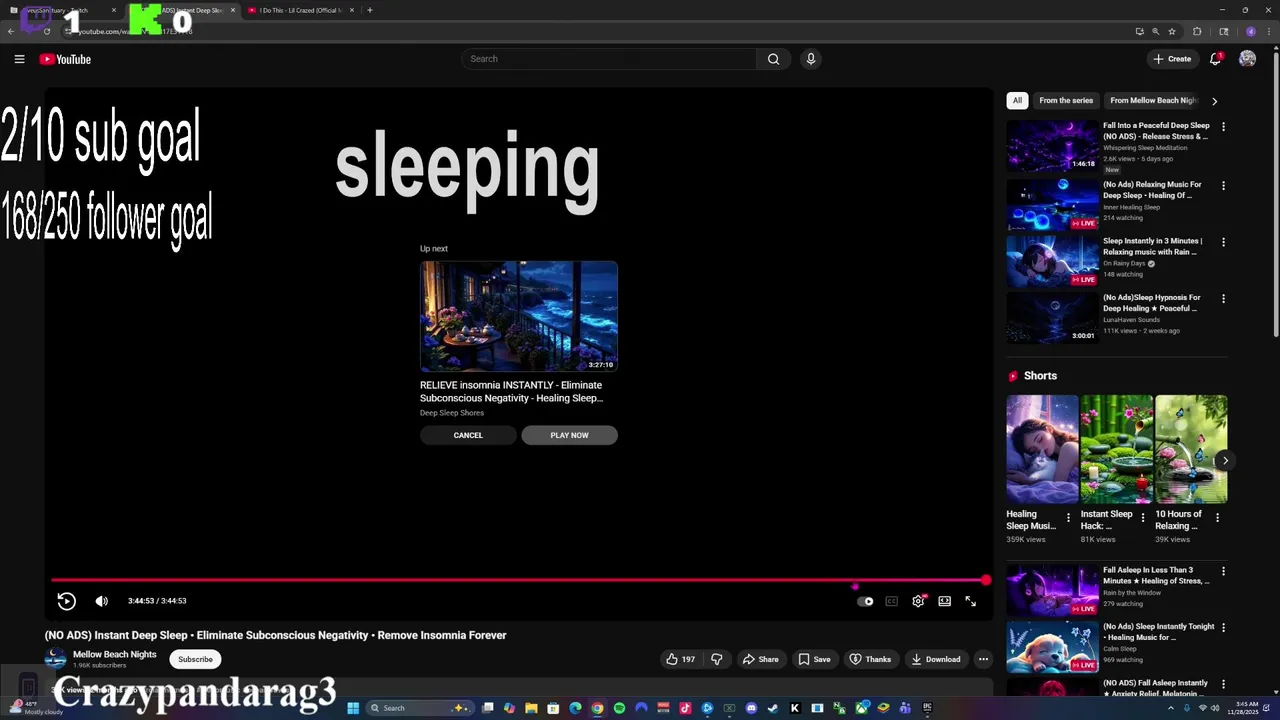Click the search magnifier button

(773, 59)
